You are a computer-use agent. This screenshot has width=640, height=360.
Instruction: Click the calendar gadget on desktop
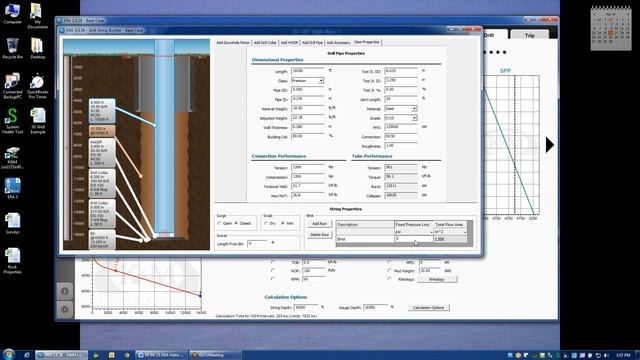tap(611, 28)
